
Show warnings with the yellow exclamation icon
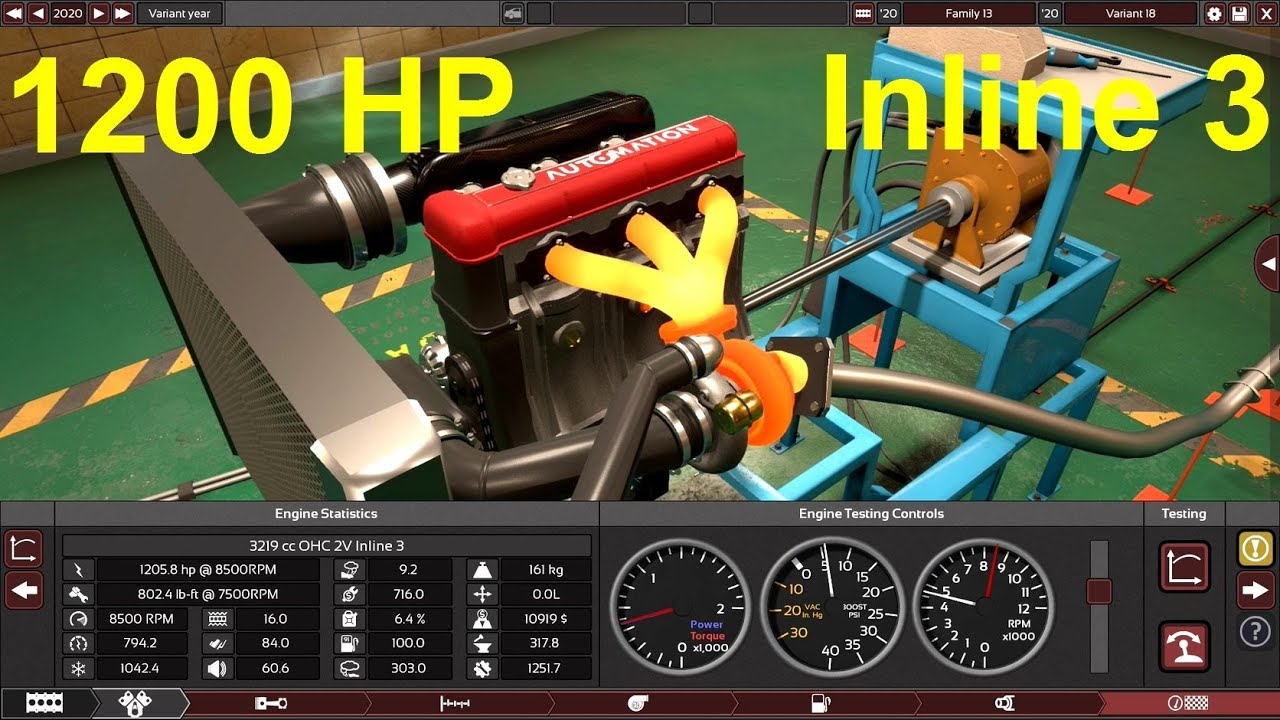(1255, 548)
